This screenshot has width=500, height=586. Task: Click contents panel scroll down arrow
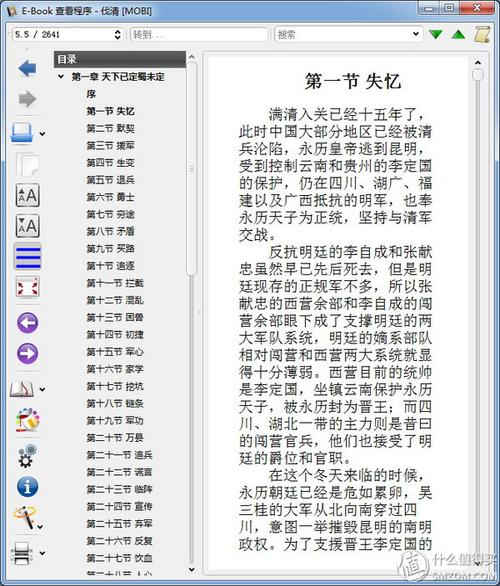(x=192, y=570)
